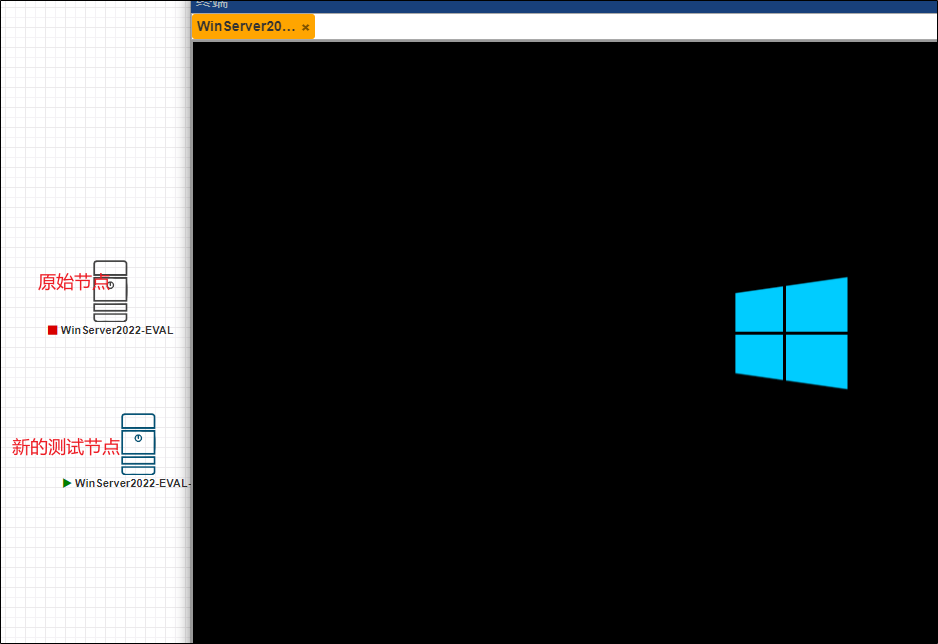Click the Windows logo in the console
The width and height of the screenshot is (938, 644).
(791, 333)
